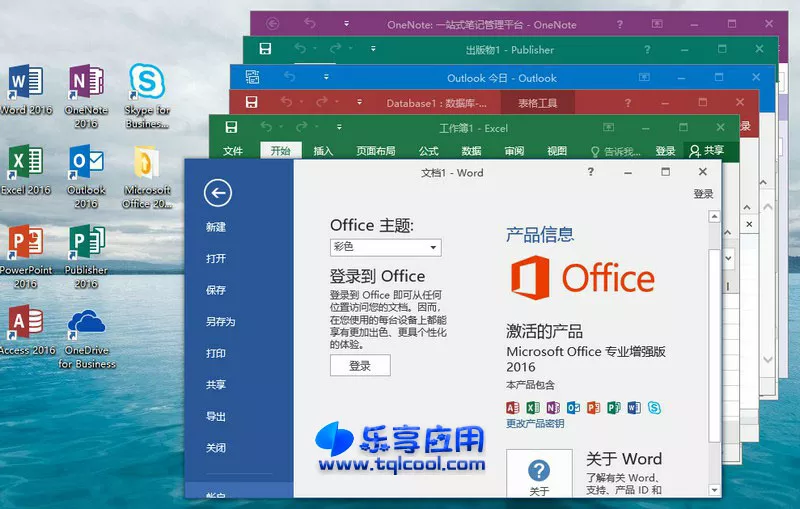
Task: Select 关闭 in Word backstage menu
Action: point(216,448)
